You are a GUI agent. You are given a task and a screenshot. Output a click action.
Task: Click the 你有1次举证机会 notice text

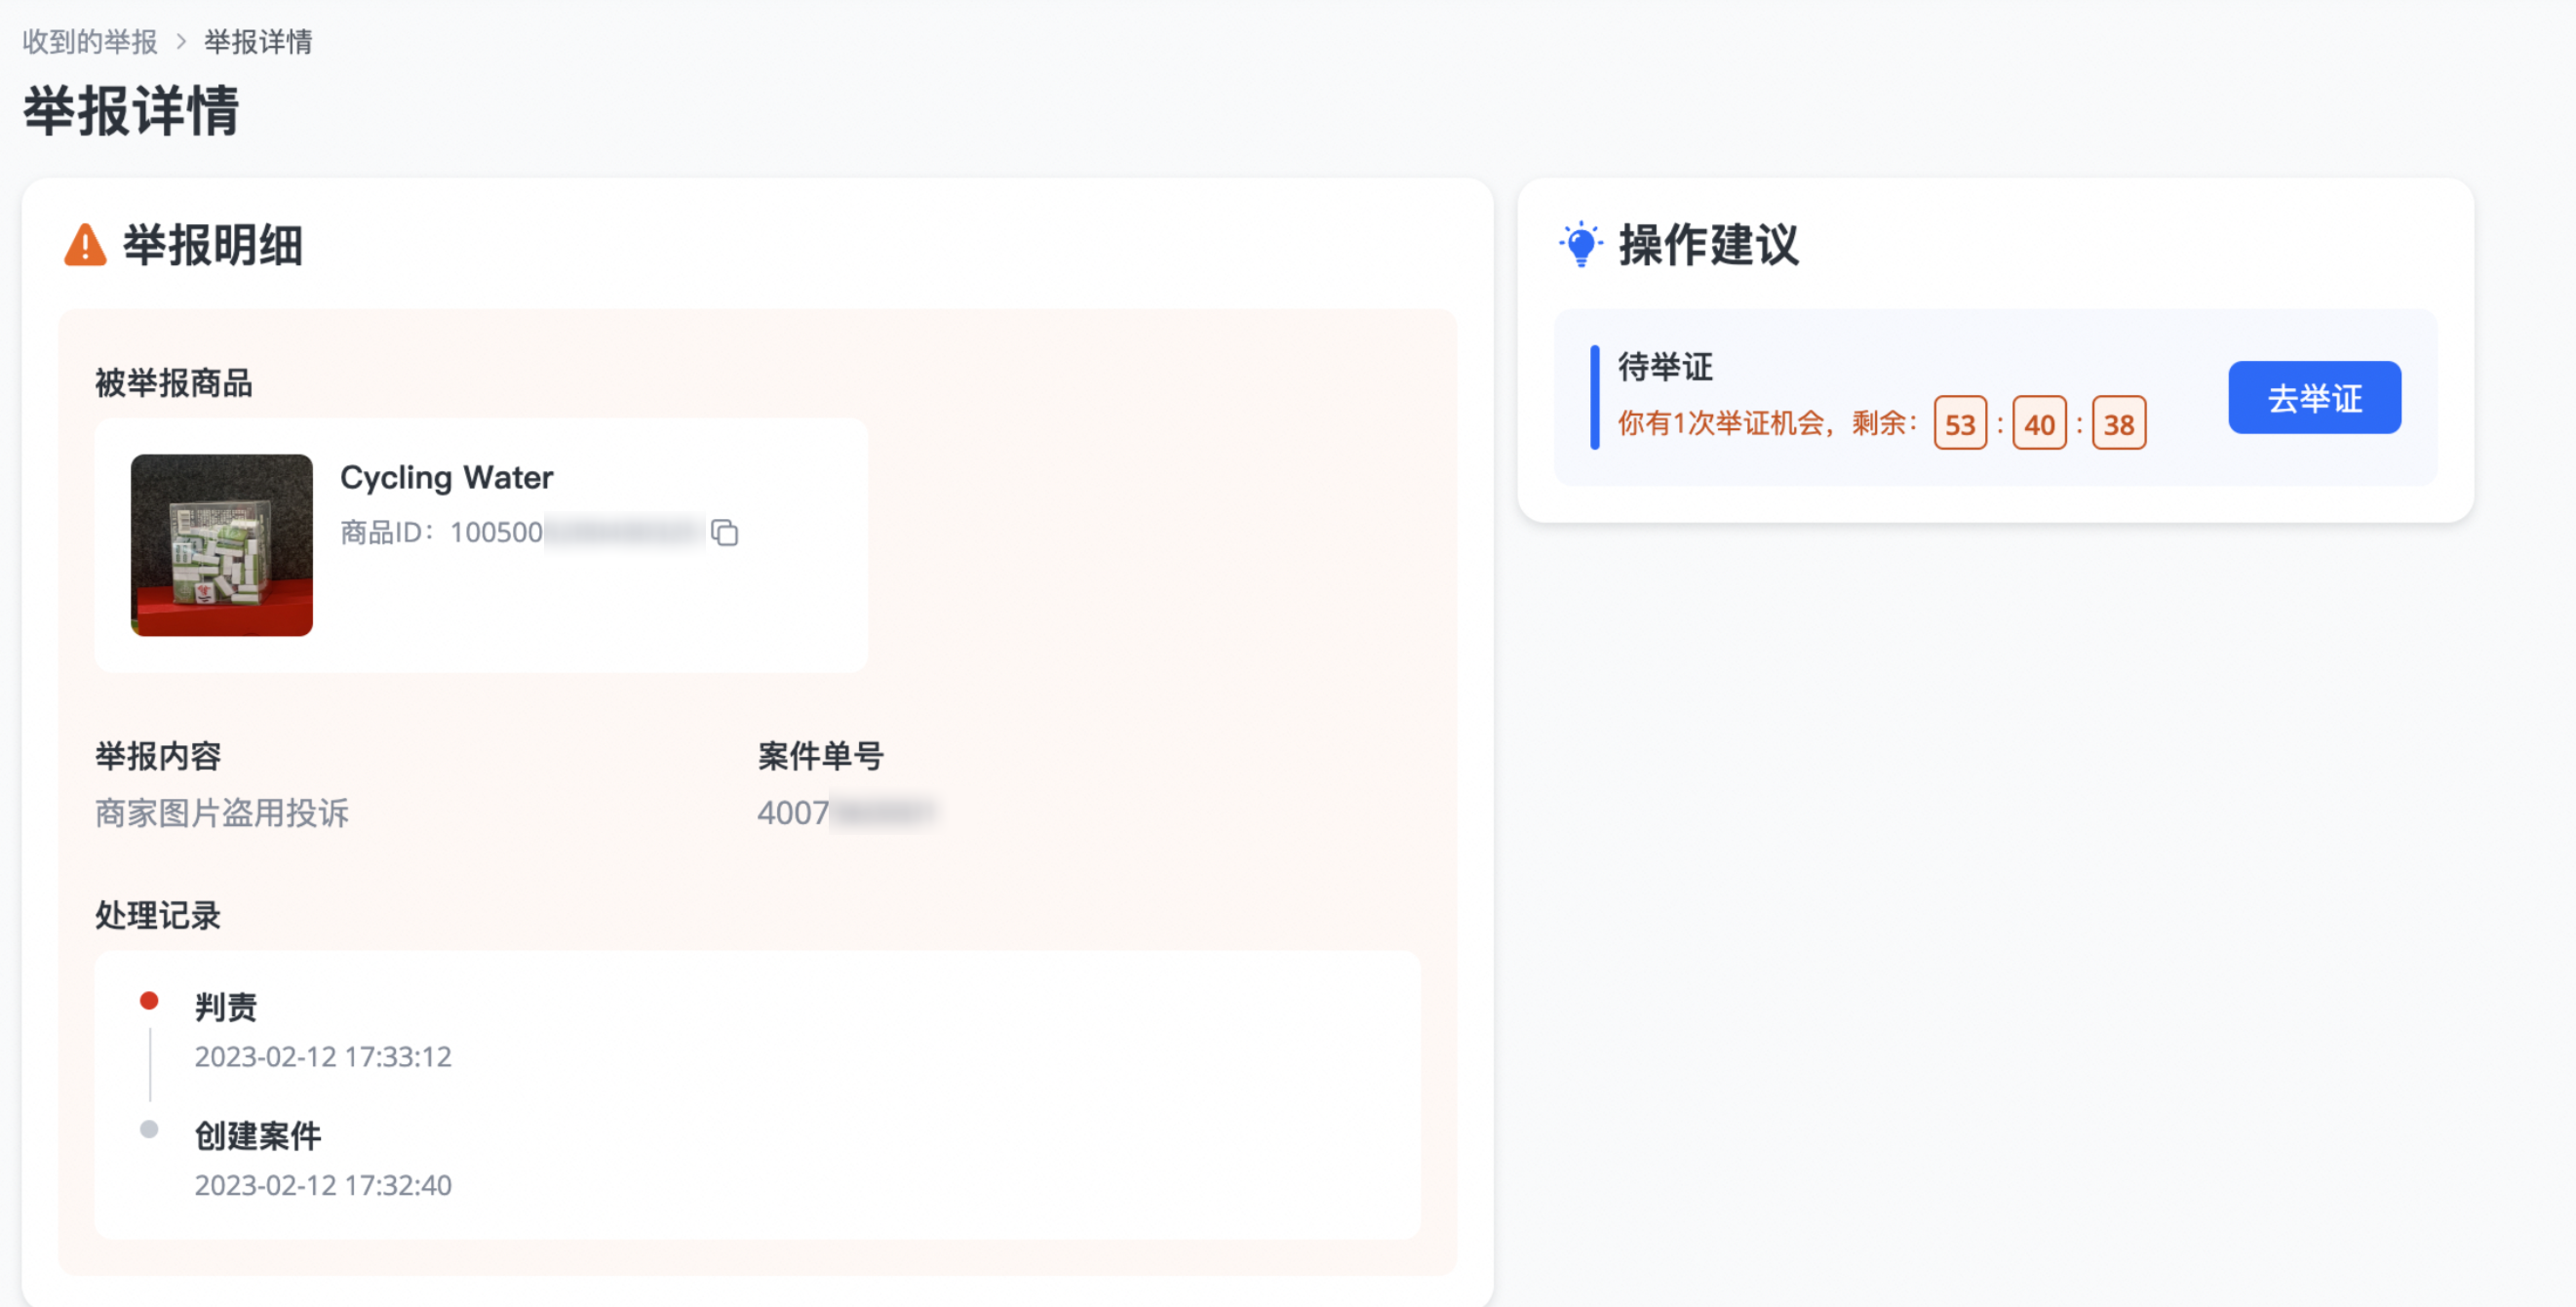[x=1767, y=423]
